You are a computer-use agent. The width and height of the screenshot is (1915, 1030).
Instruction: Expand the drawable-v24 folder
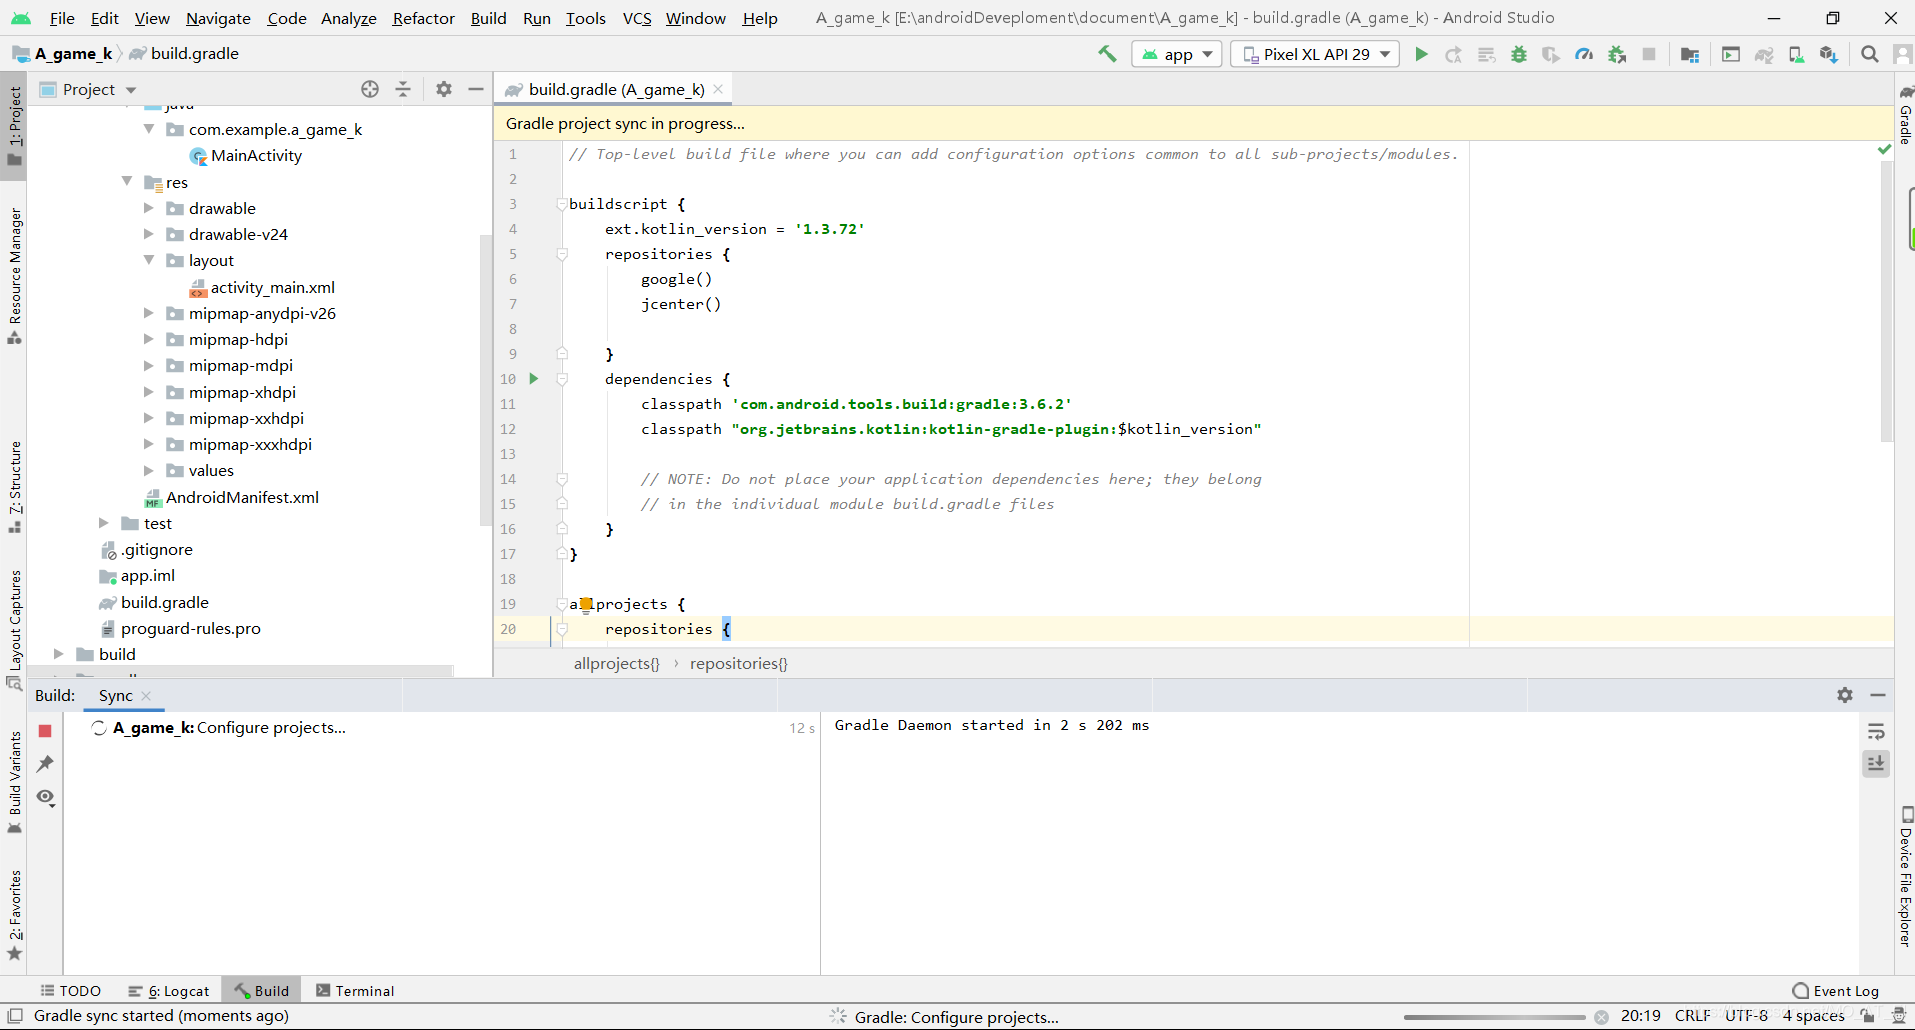click(149, 234)
